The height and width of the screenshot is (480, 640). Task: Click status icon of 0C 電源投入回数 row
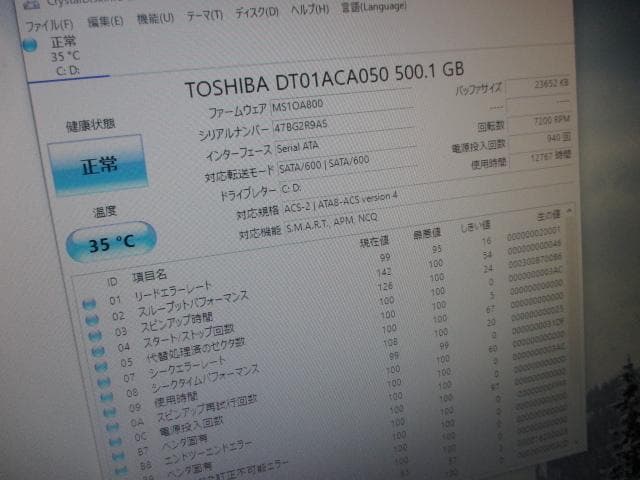[115, 442]
